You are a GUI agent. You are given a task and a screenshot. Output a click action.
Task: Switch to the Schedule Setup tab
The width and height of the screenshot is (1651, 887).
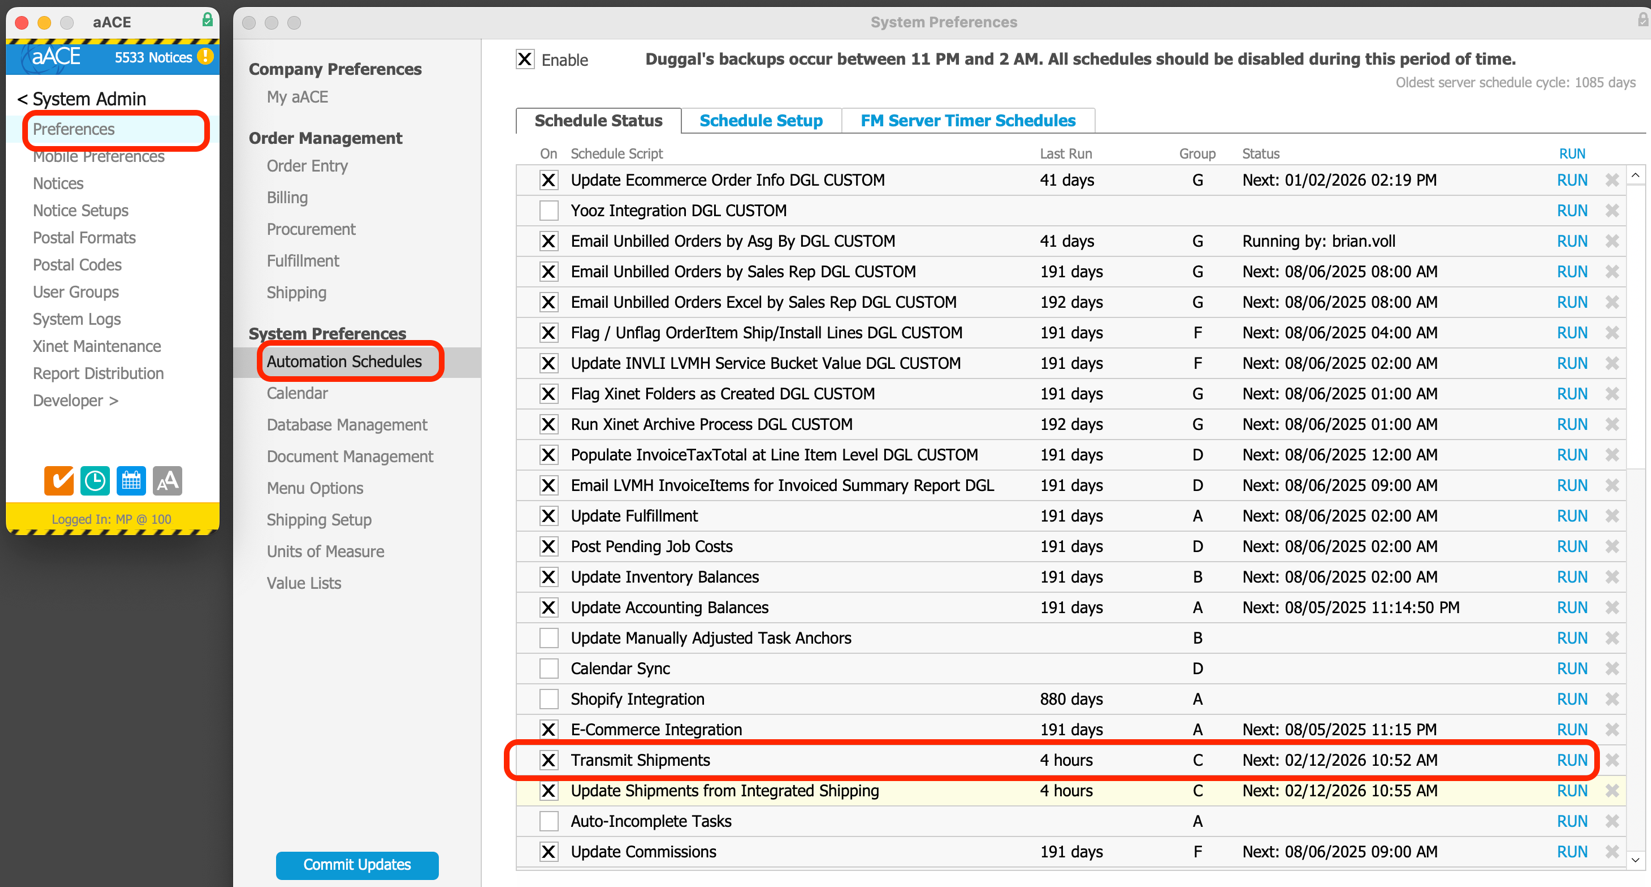click(761, 121)
